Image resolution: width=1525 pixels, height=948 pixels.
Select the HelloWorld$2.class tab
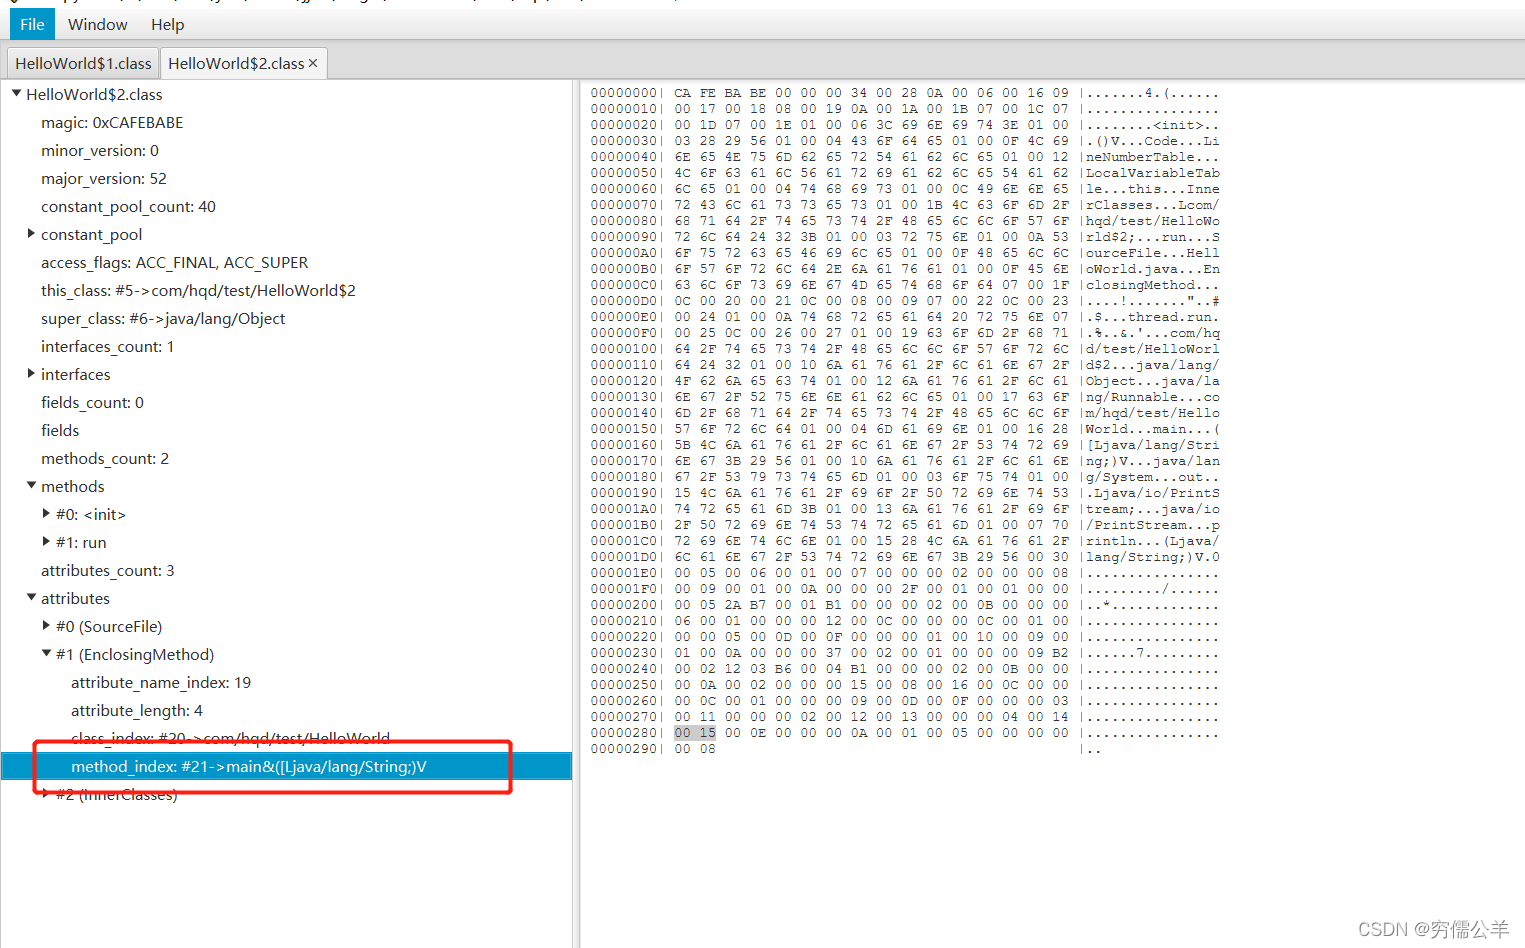pyautogui.click(x=236, y=63)
